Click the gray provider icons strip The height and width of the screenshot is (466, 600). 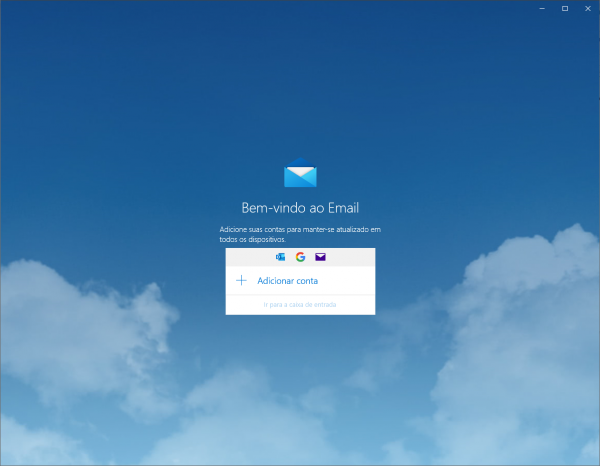click(x=352, y=257)
